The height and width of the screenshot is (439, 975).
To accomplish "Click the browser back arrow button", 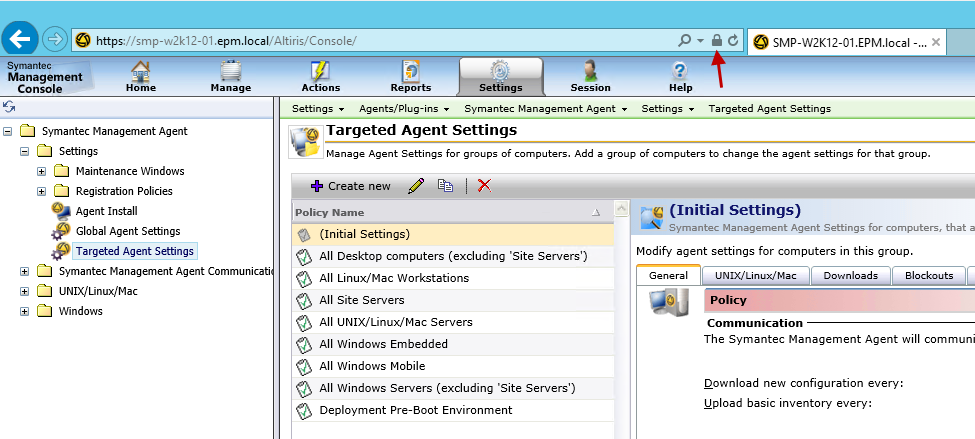I will pos(20,40).
